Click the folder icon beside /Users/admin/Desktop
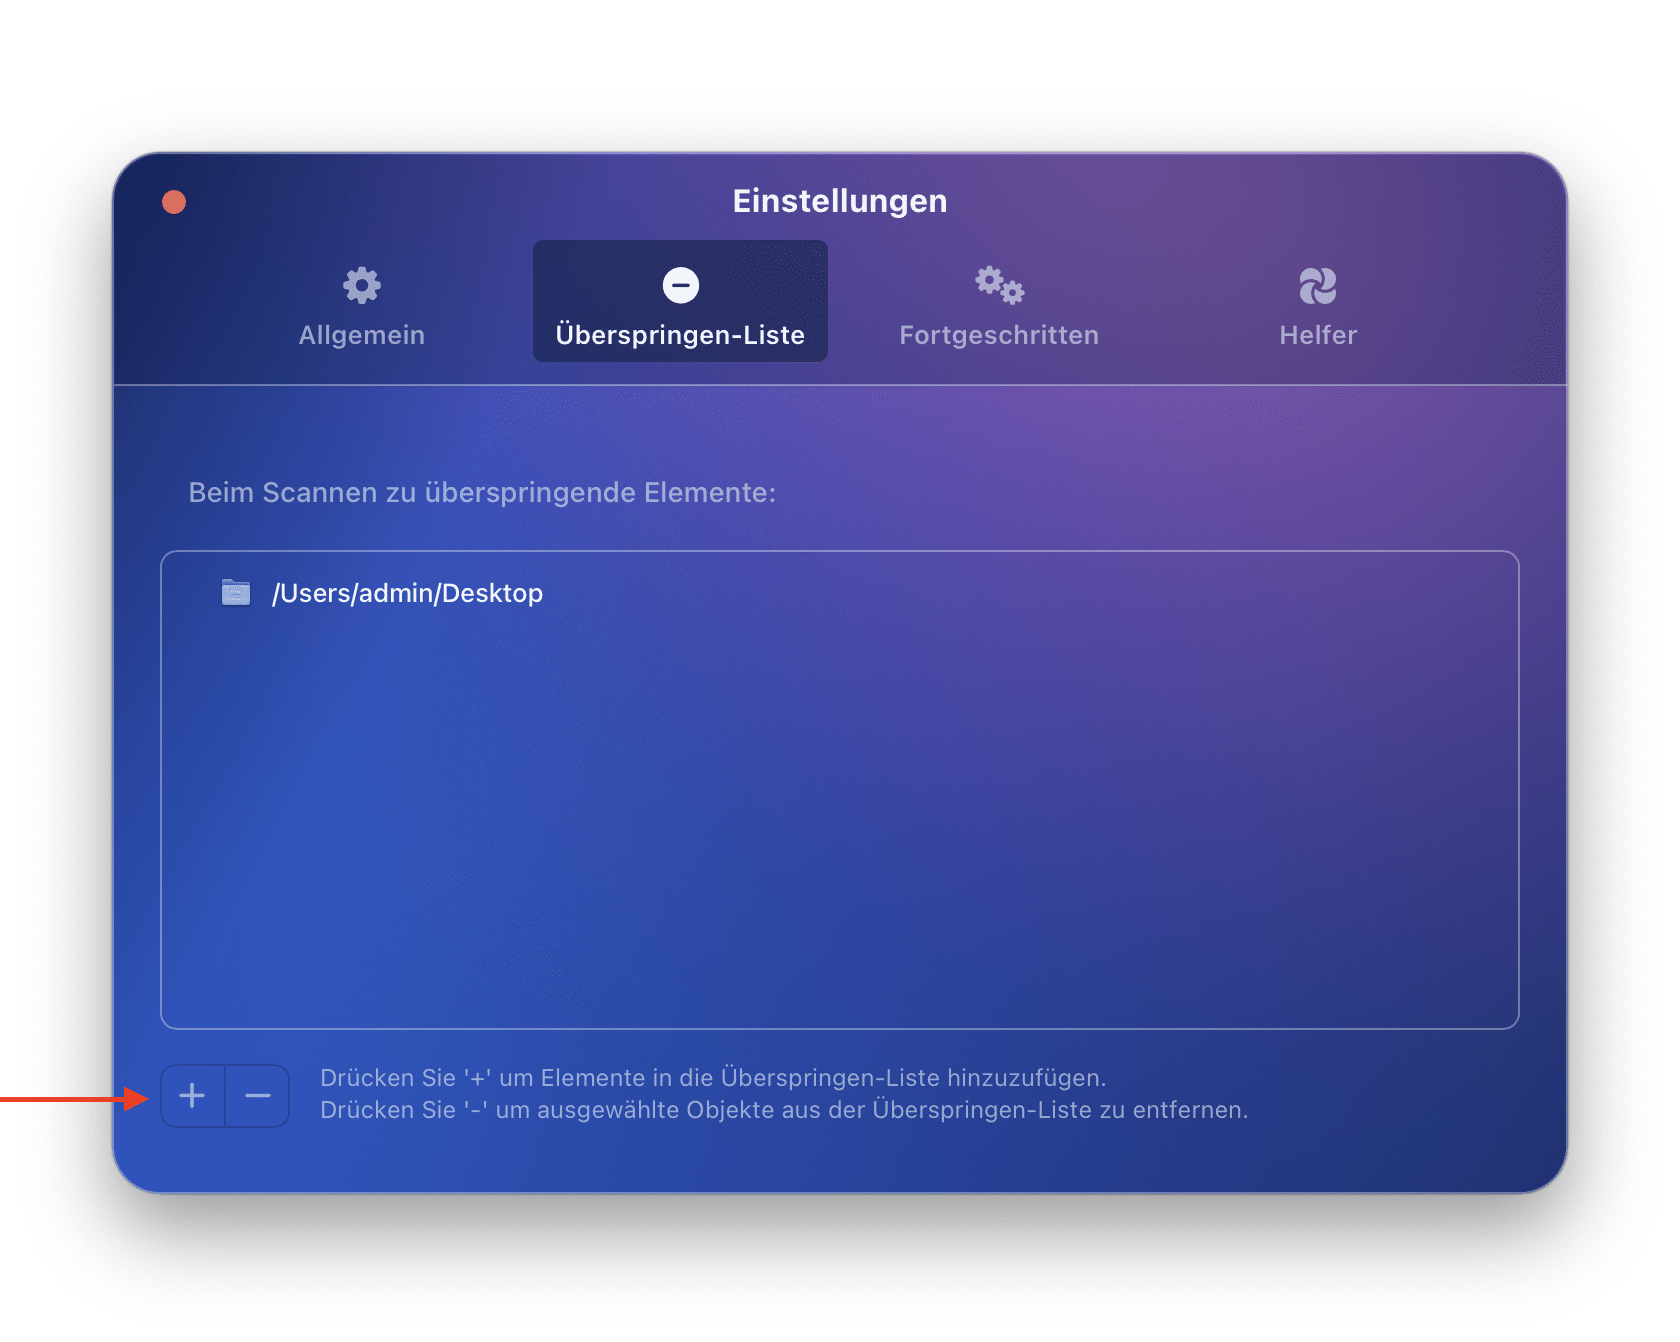The width and height of the screenshot is (1680, 1342). 236,592
